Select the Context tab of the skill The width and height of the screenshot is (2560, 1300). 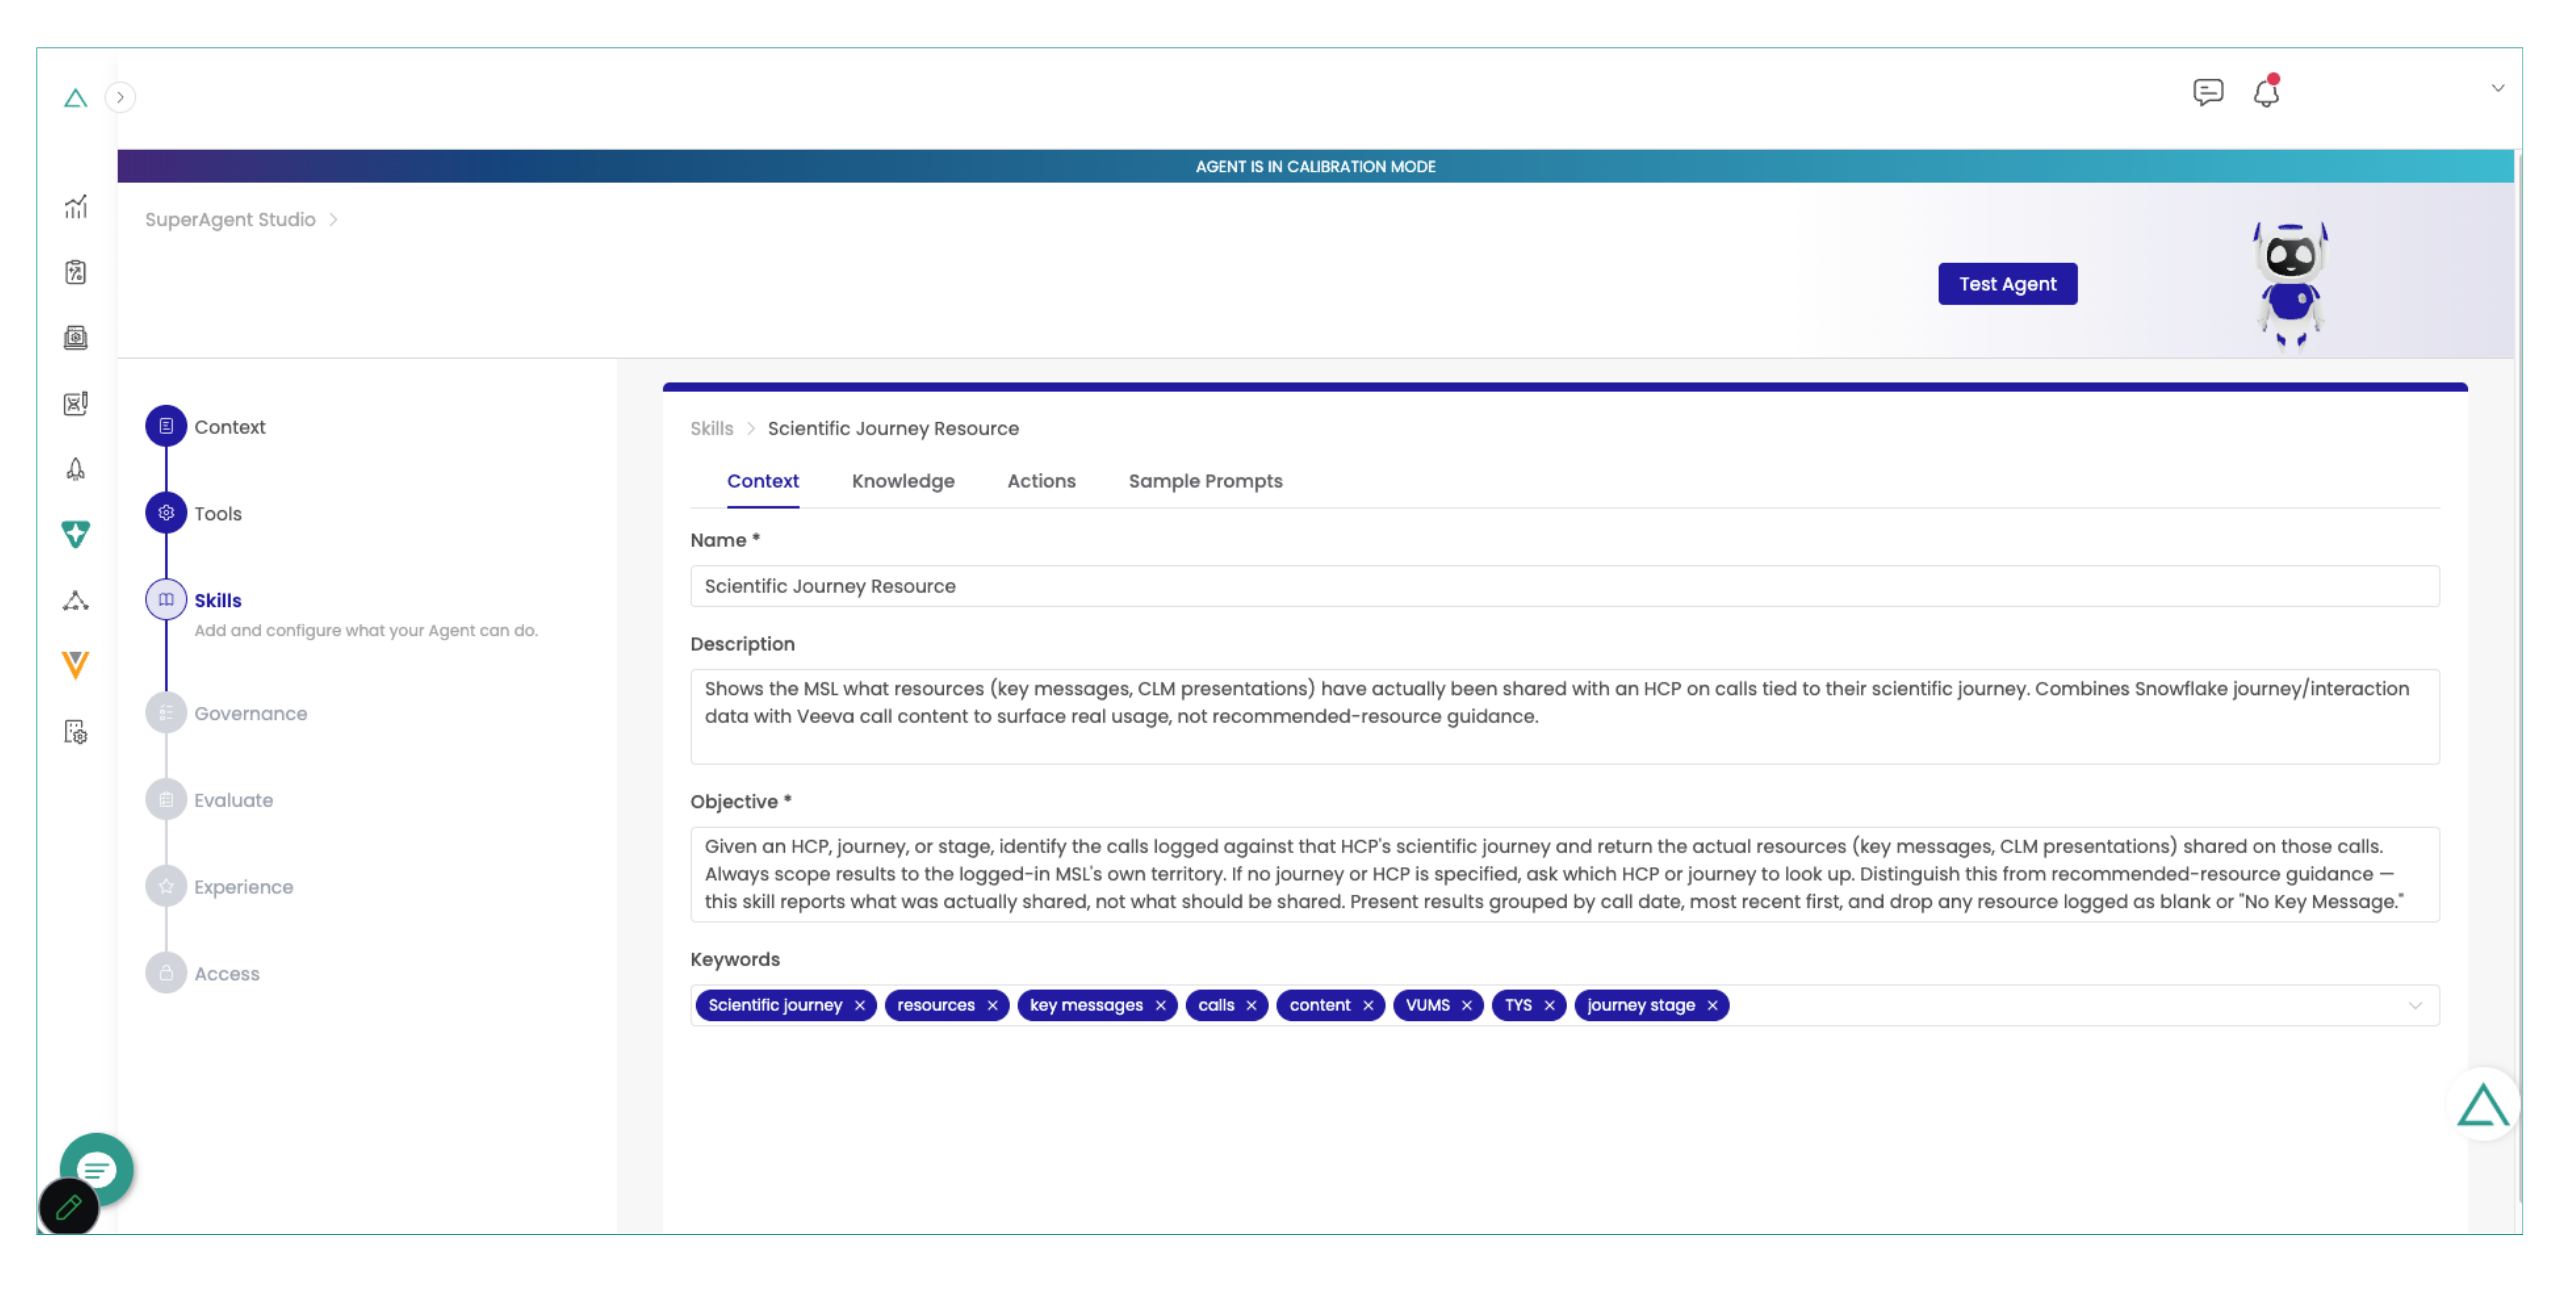point(762,481)
